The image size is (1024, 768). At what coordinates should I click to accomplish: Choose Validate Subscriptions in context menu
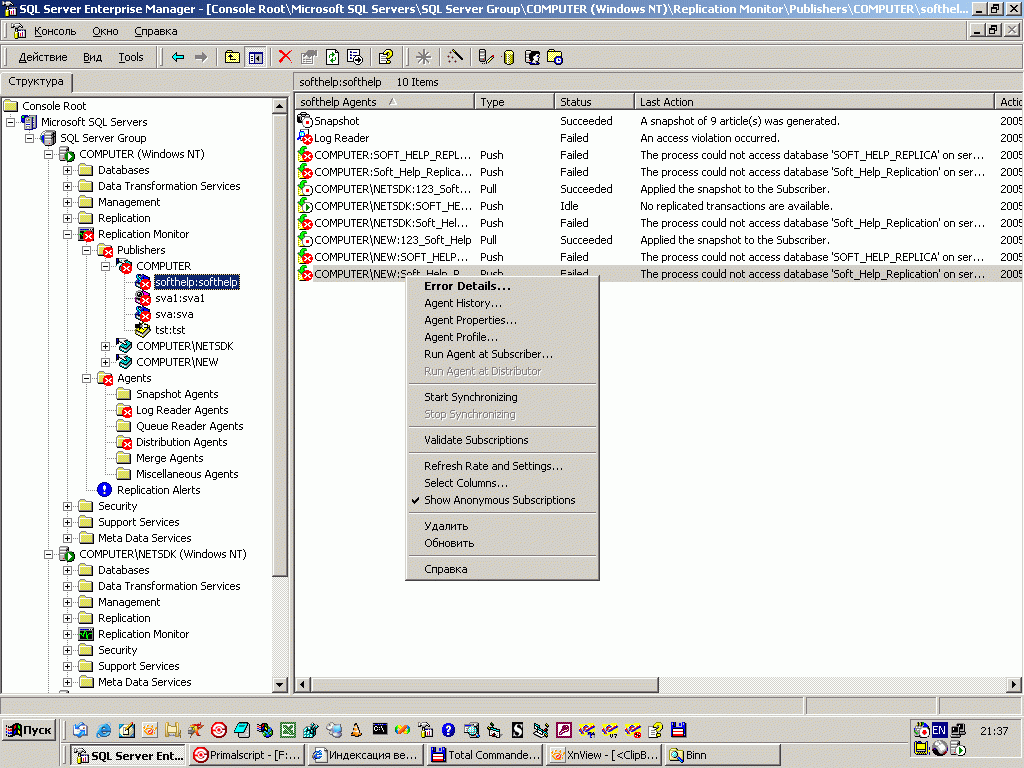(476, 440)
